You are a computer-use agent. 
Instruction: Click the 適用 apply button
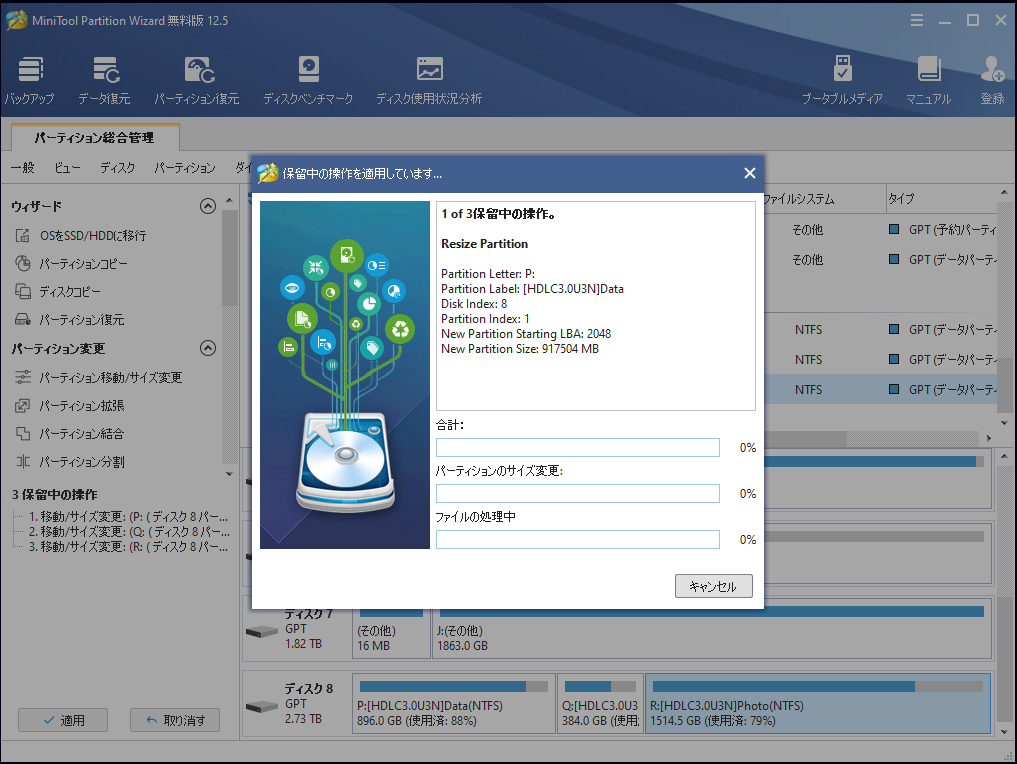63,720
